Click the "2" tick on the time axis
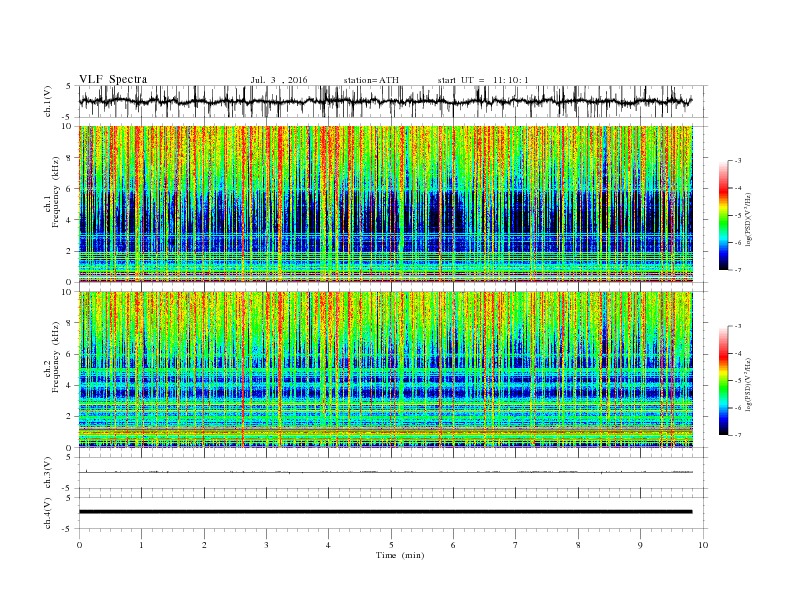 pyautogui.click(x=204, y=545)
